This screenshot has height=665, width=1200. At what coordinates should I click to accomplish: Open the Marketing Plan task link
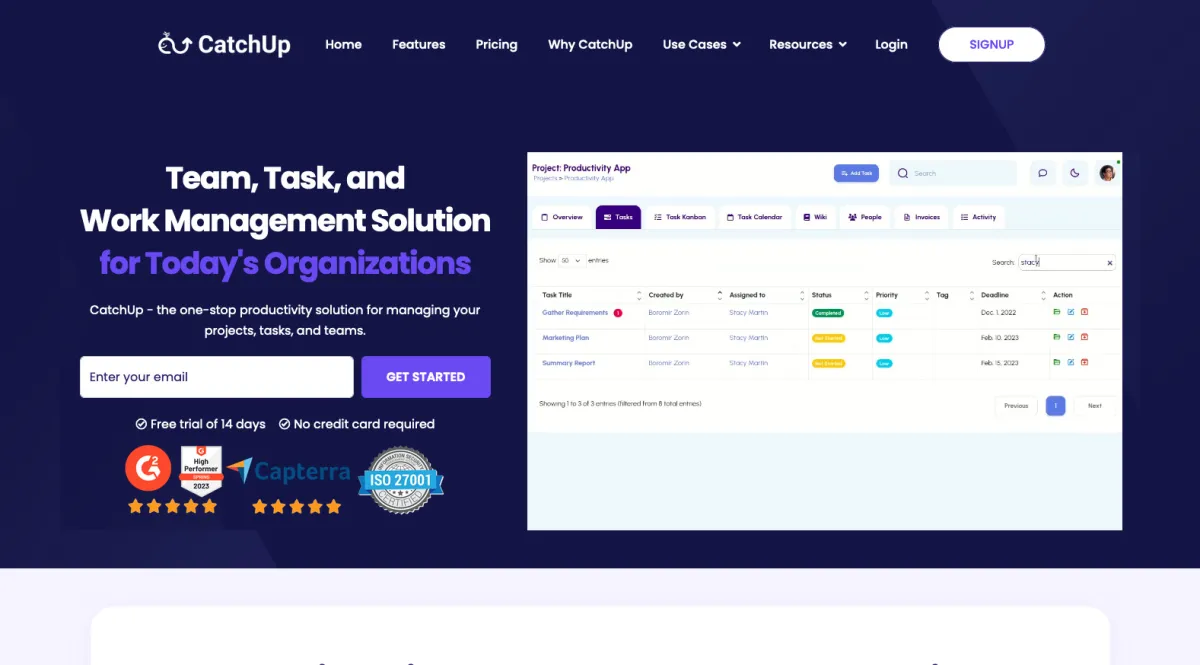click(566, 338)
